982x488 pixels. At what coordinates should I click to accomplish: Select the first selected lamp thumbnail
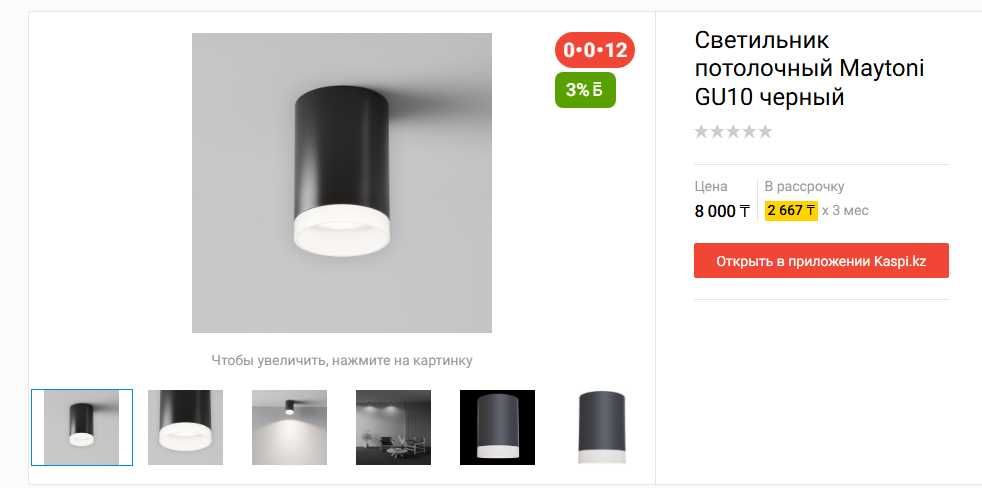81,427
